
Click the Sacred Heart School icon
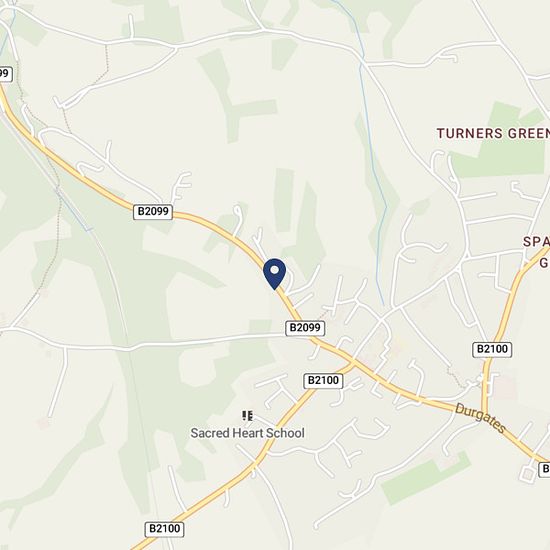point(247,416)
